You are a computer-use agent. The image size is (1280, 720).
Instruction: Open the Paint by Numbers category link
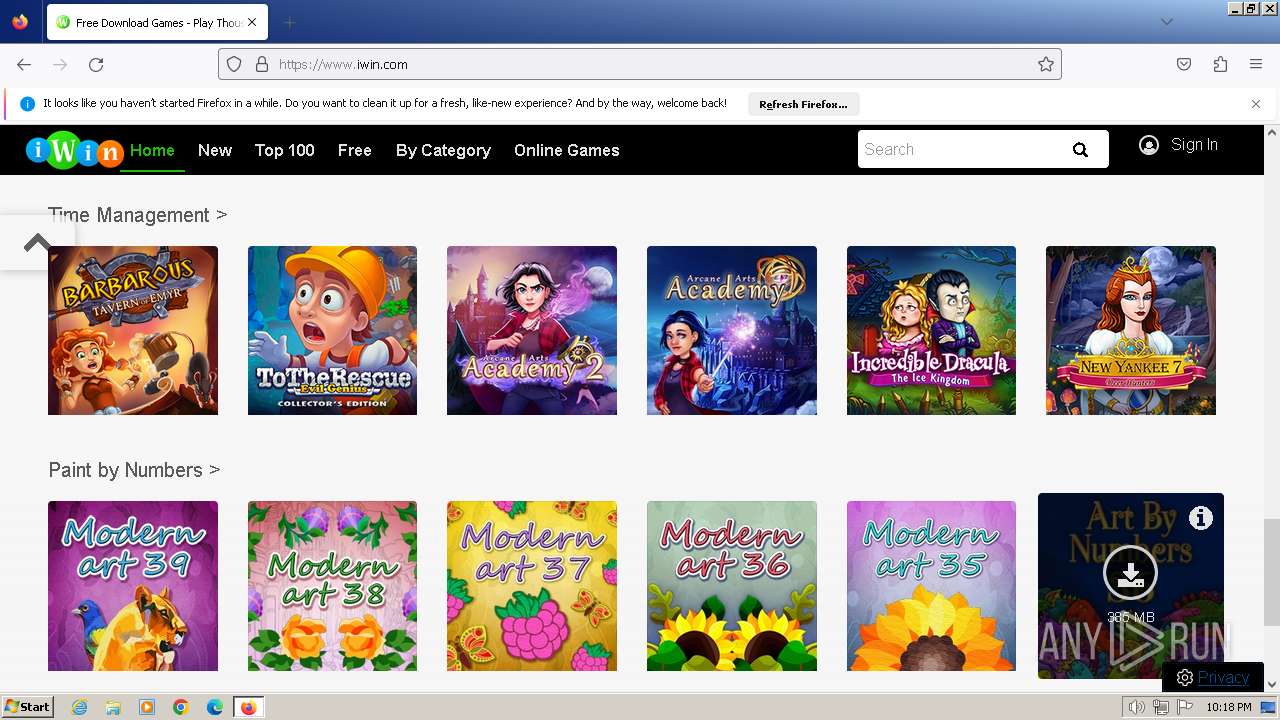tap(134, 470)
